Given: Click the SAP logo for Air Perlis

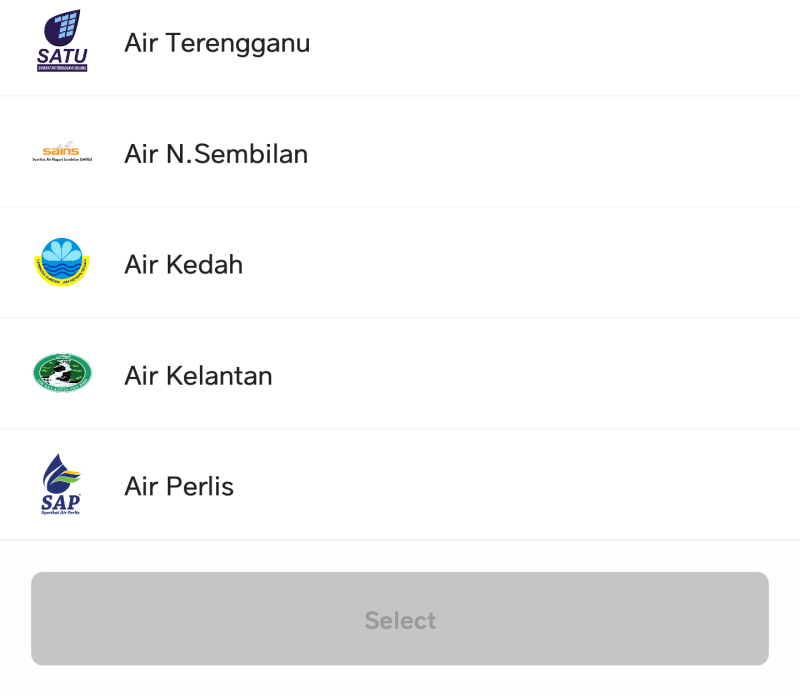Looking at the screenshot, I should pyautogui.click(x=62, y=485).
